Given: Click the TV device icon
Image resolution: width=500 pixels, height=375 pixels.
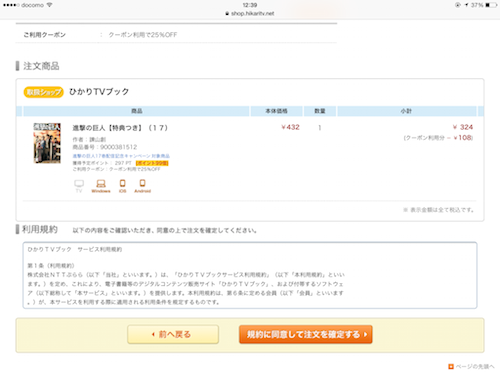Looking at the screenshot, I should click(x=79, y=186).
